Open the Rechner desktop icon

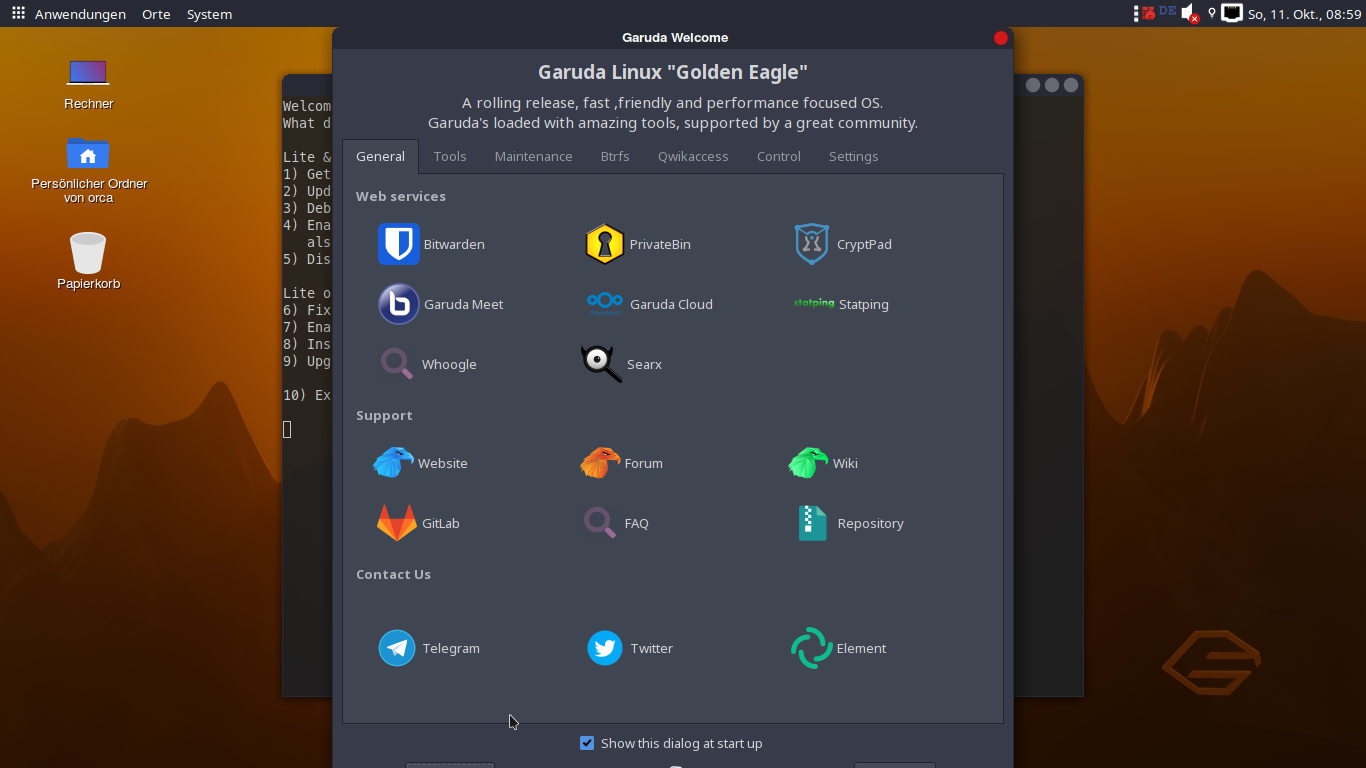(88, 82)
